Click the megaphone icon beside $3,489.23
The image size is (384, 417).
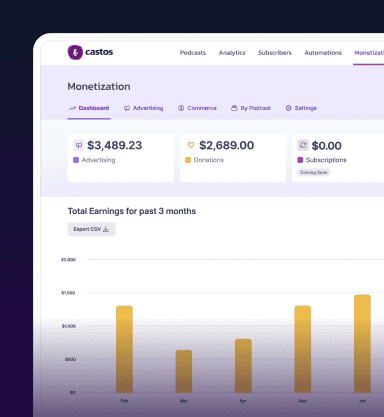click(79, 145)
